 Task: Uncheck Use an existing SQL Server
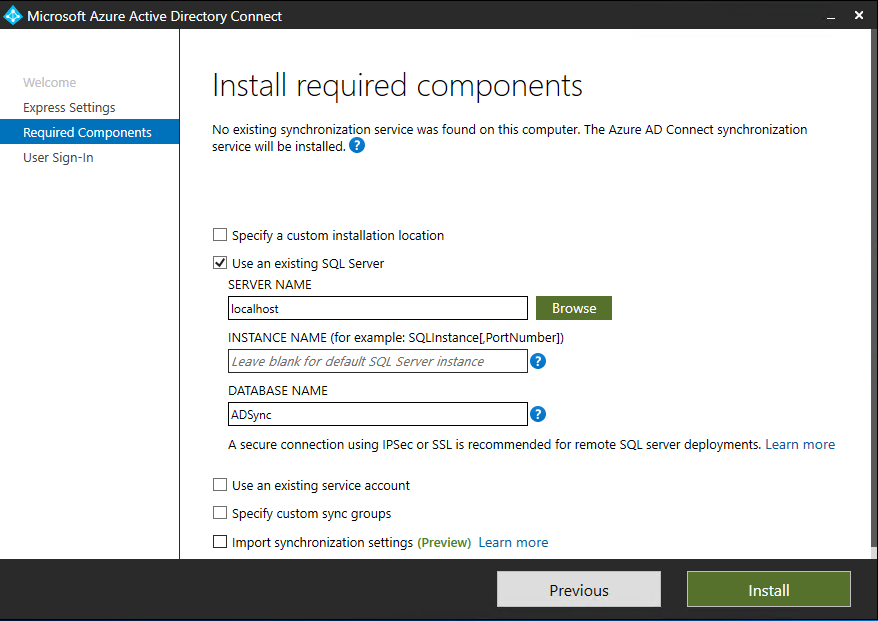click(220, 263)
